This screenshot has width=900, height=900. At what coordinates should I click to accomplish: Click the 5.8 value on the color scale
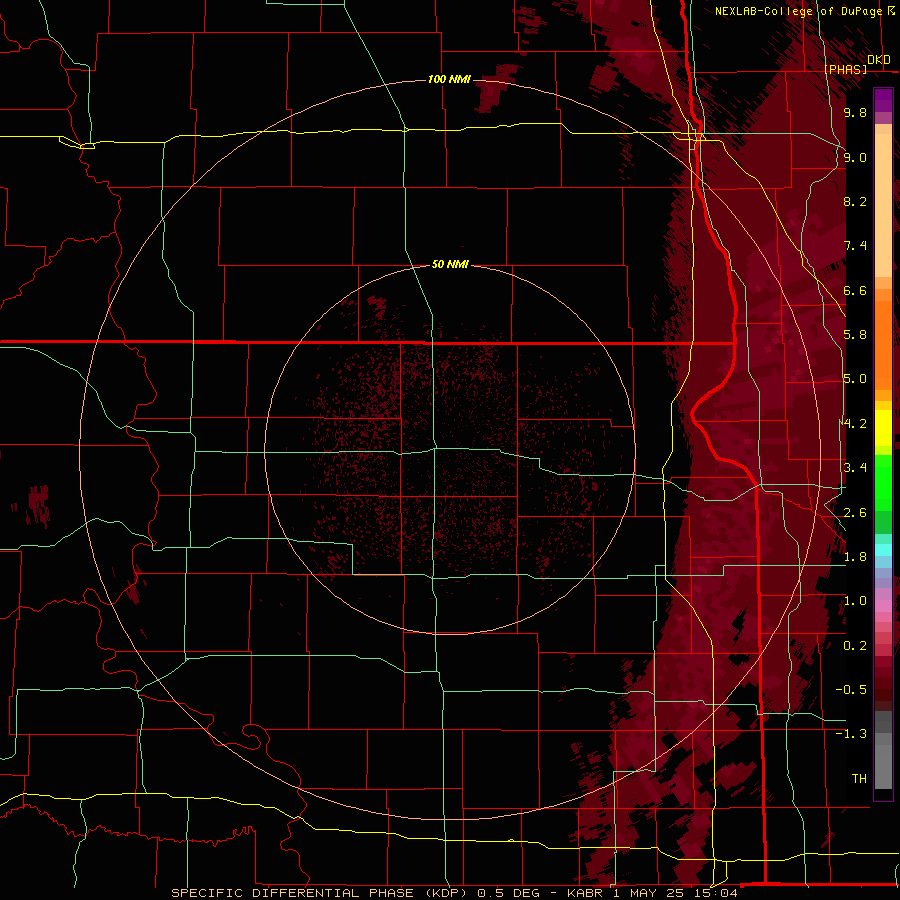point(855,335)
